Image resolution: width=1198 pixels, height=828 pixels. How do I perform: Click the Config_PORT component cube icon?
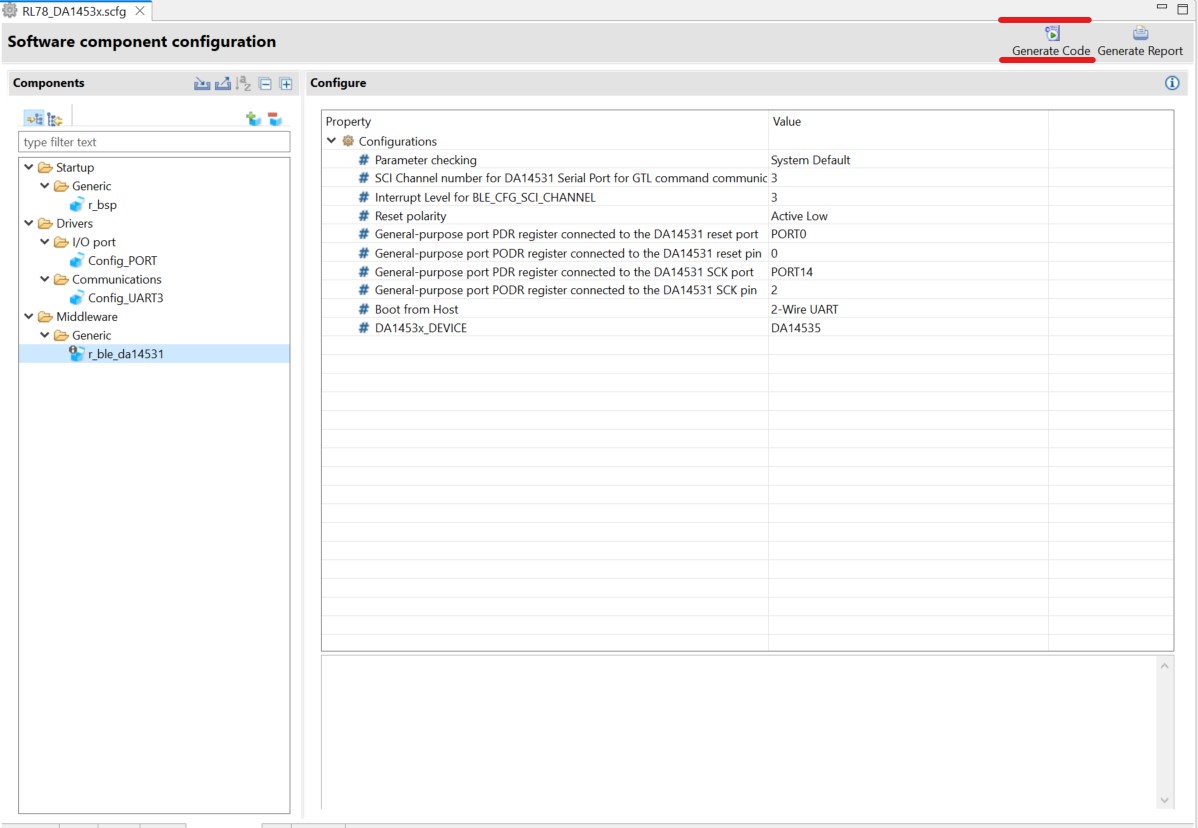click(76, 260)
